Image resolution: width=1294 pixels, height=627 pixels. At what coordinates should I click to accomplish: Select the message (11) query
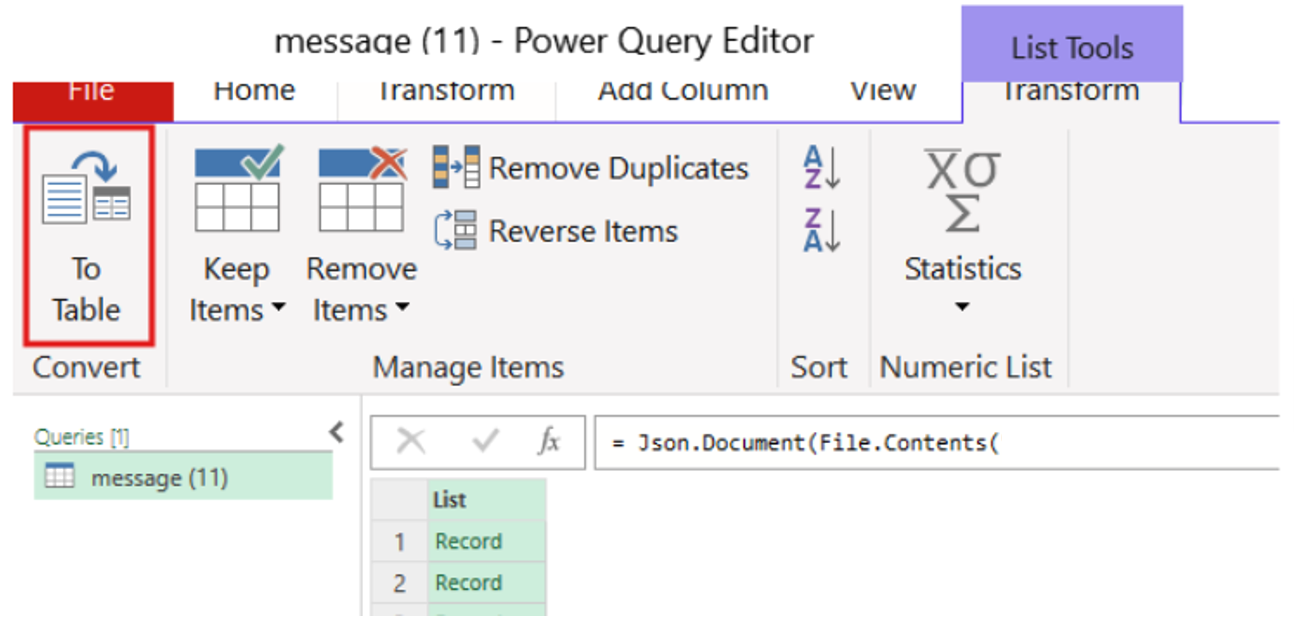(160, 478)
